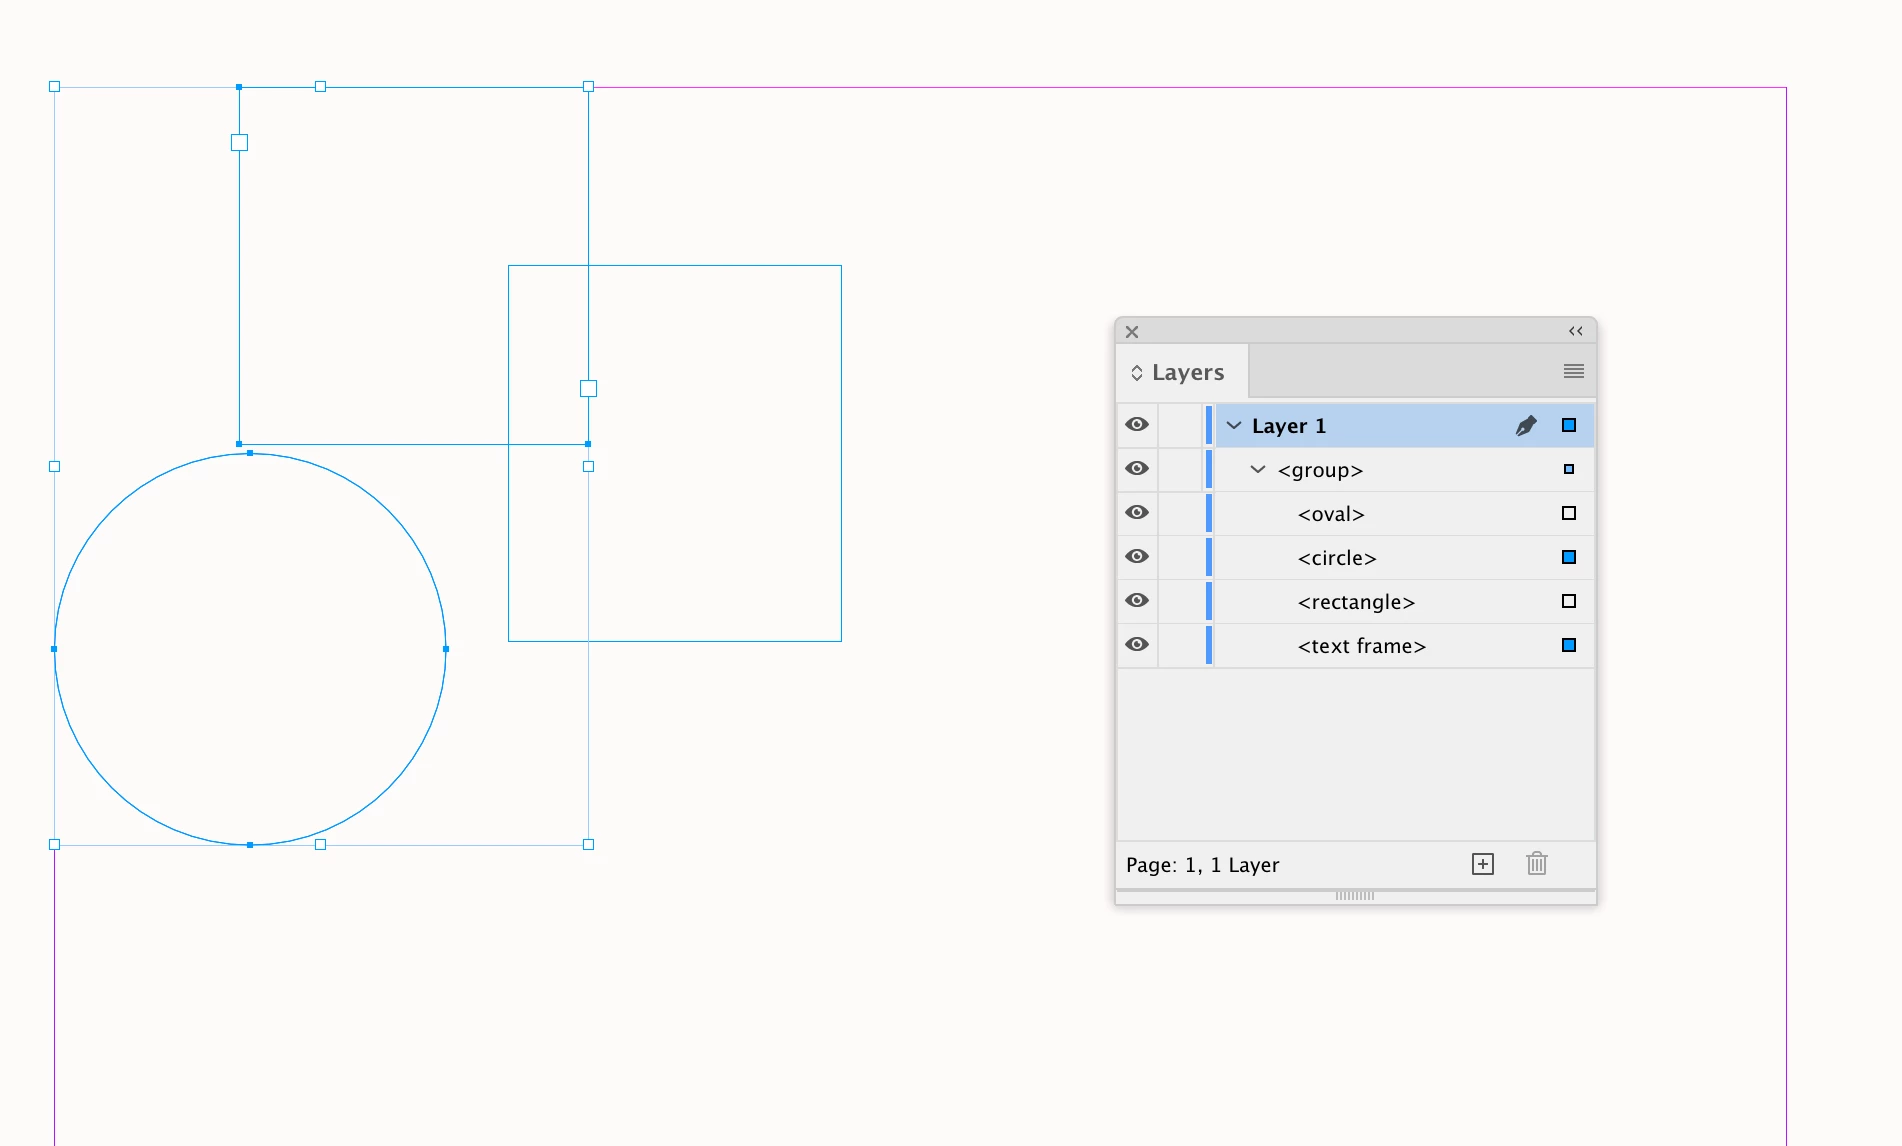Open the Layers panel flyout menu
Image resolution: width=1902 pixels, height=1146 pixels.
(x=1574, y=371)
